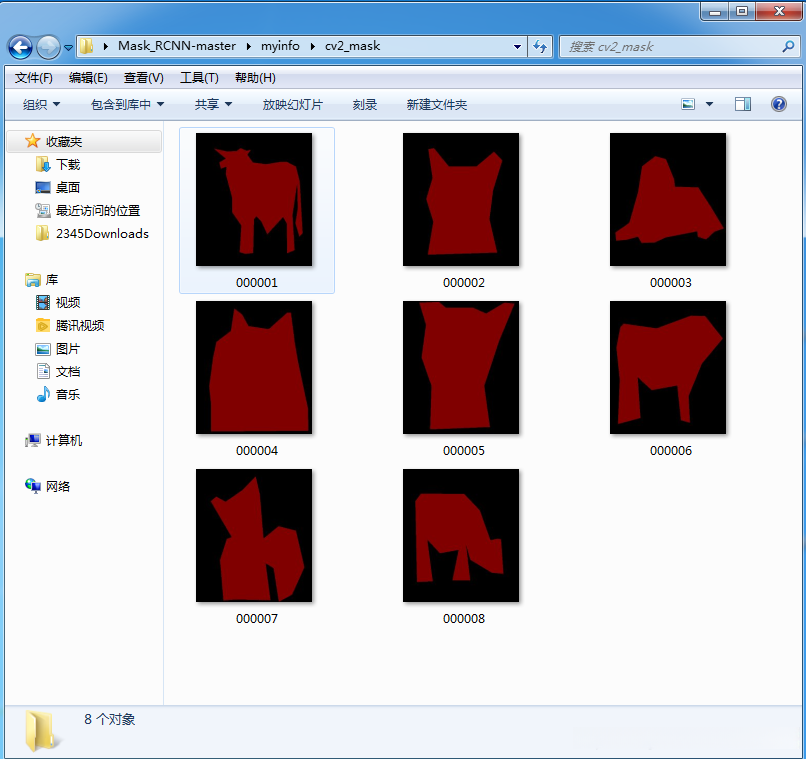
Task: Open the 工具(T) menu
Action: [x=199, y=78]
